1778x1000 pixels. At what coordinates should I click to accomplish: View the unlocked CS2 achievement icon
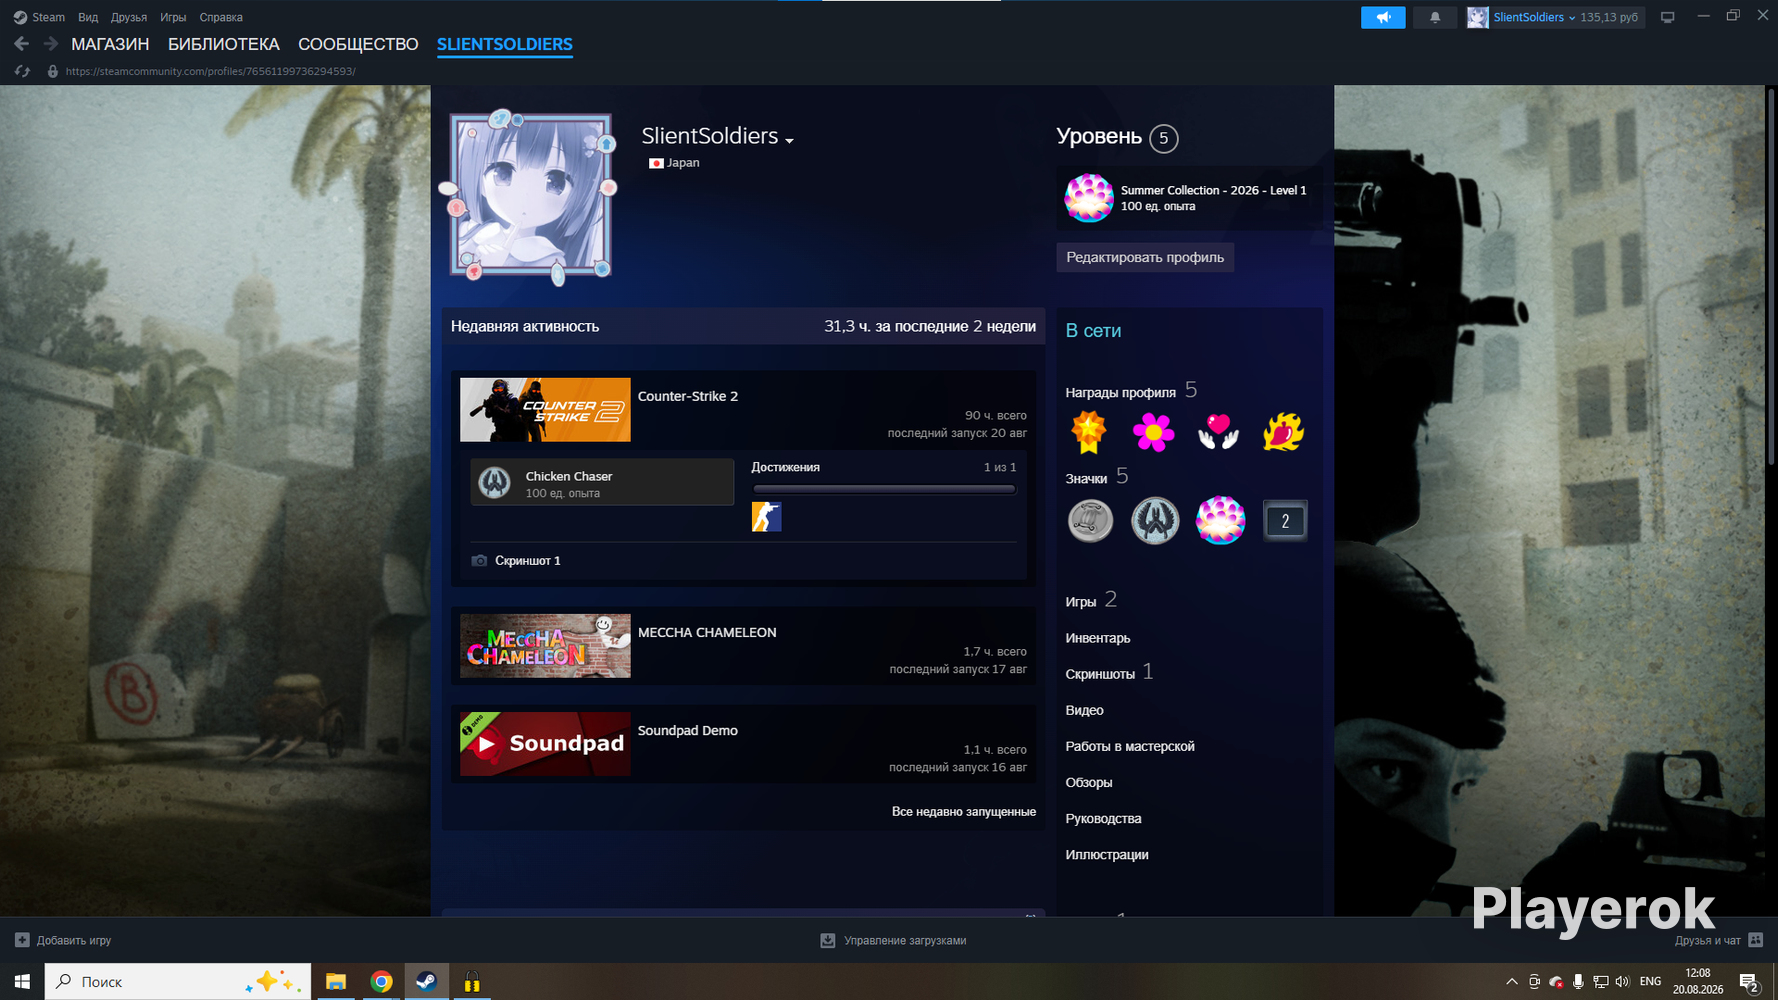coord(766,516)
